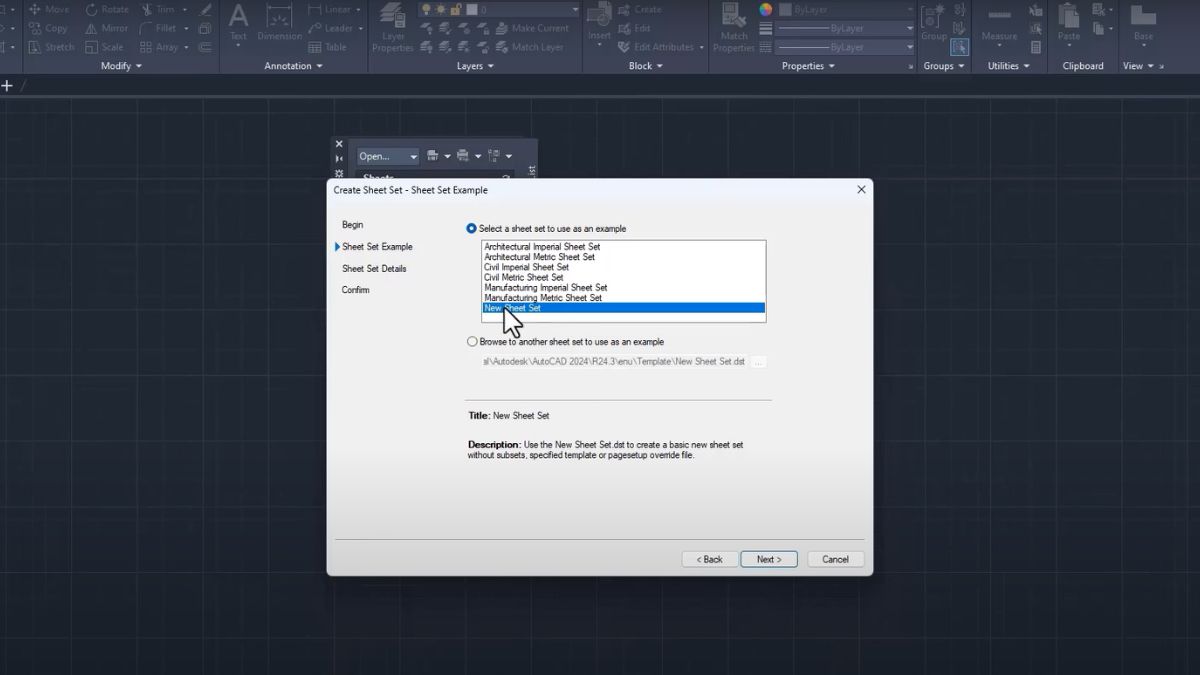Expand the Annotation panel
1200x675 pixels.
point(293,66)
